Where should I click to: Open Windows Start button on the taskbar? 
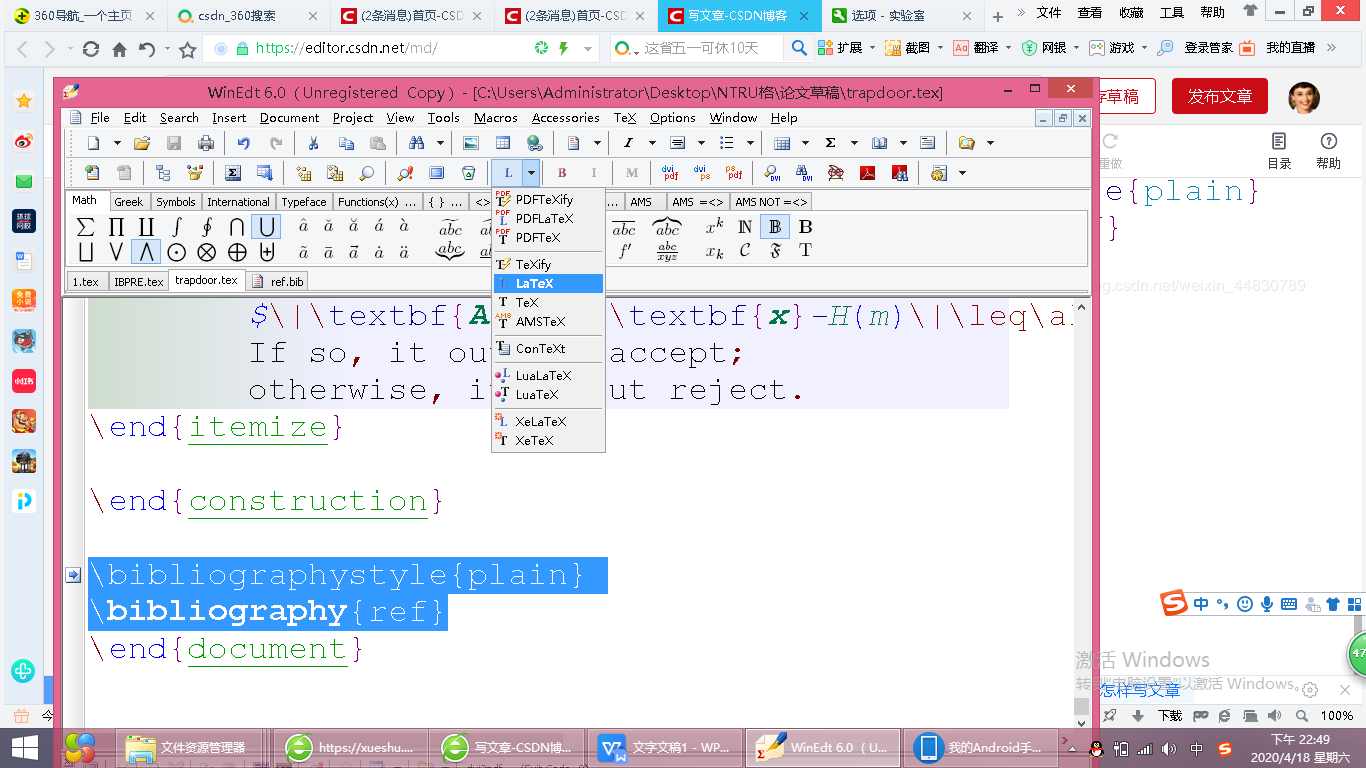(x=24, y=748)
